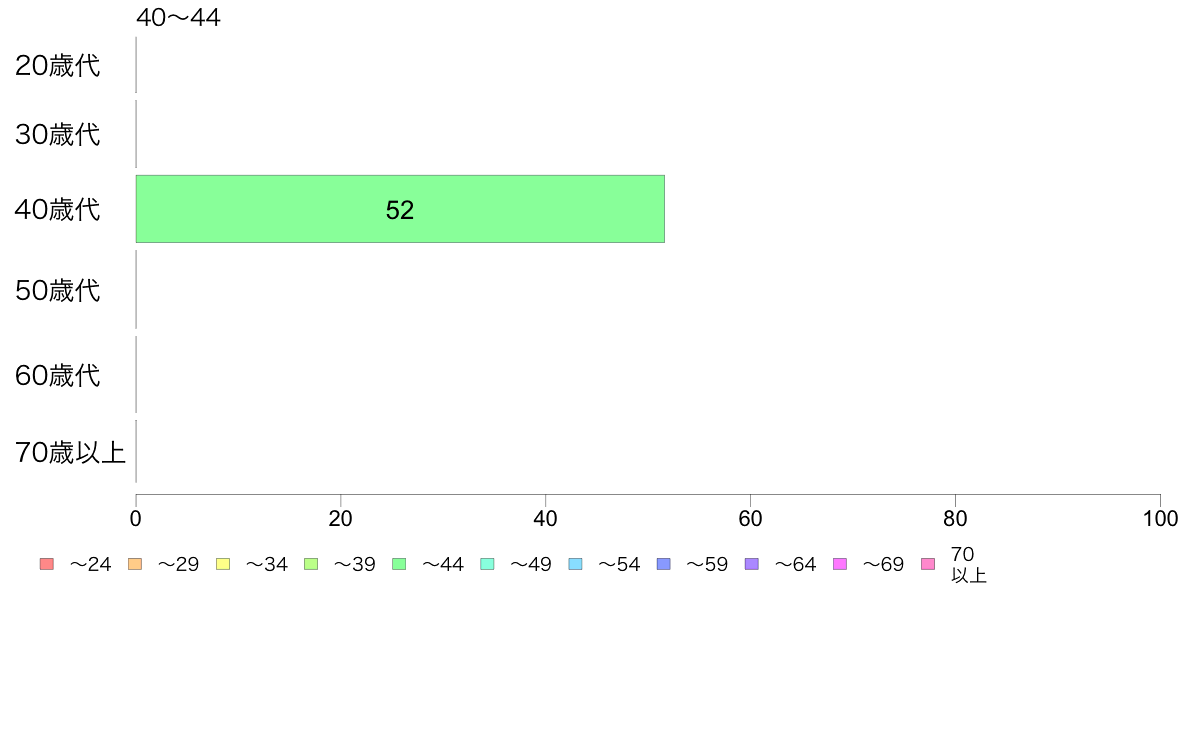Click the light blue ~54 legend swatch

(575, 564)
